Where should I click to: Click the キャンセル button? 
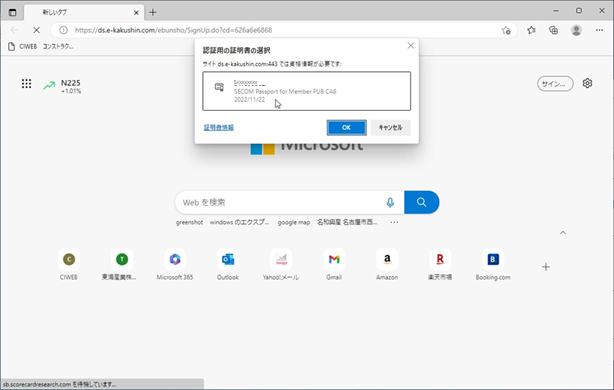point(390,128)
